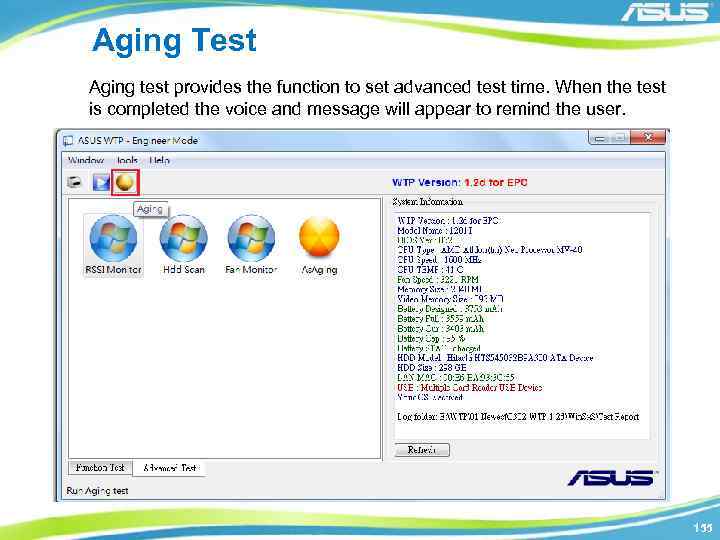Maximize the ASUS WTP window
The height and width of the screenshot is (540, 720).
pyautogui.click(x=619, y=138)
